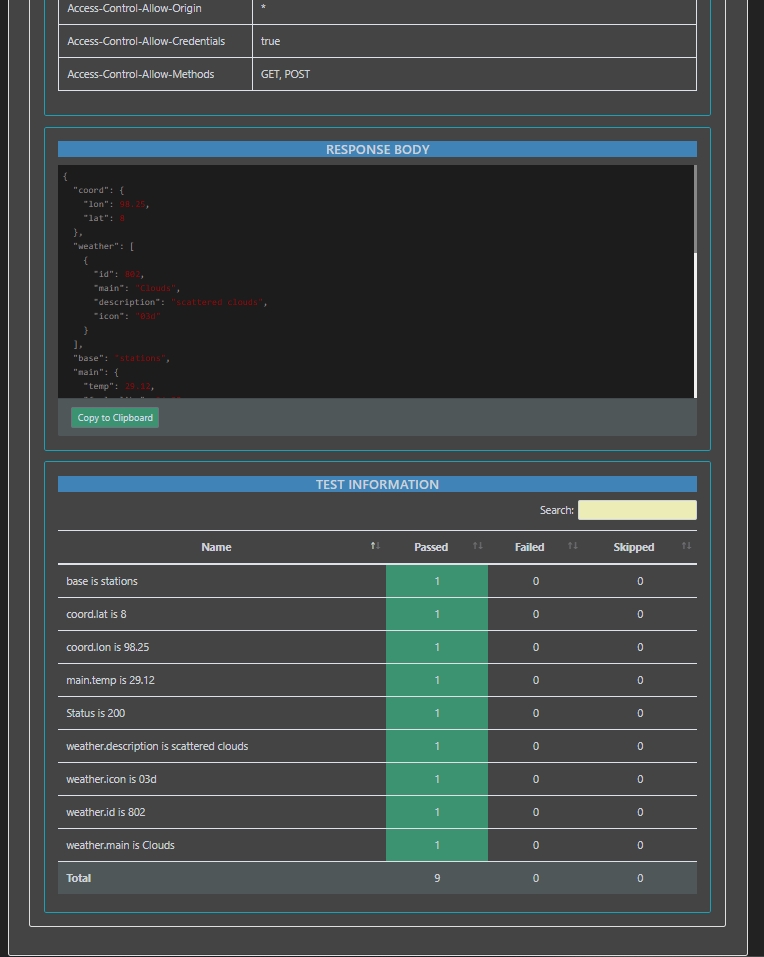This screenshot has height=957, width=764.
Task: Click passed cell for 'Status is 200'
Action: coord(437,713)
